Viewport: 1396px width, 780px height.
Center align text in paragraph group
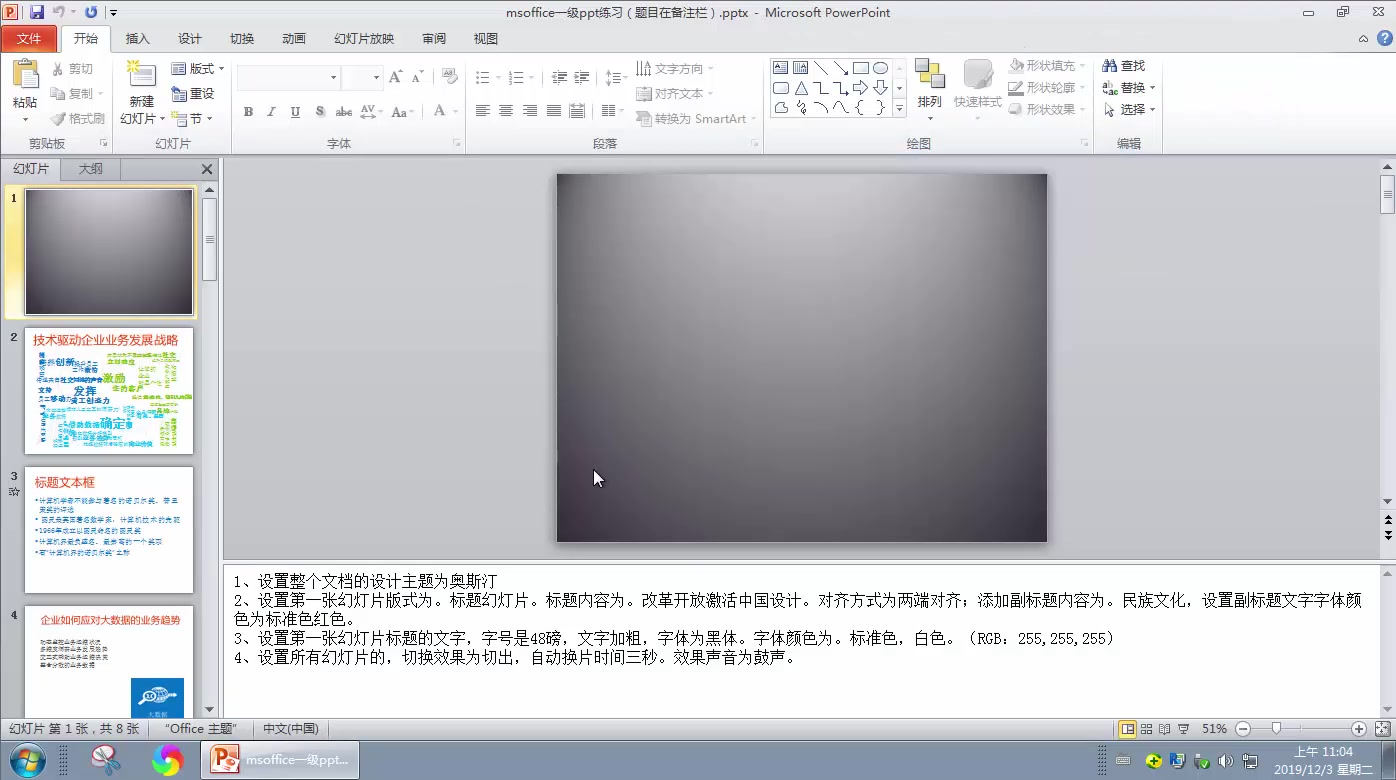[x=506, y=111]
